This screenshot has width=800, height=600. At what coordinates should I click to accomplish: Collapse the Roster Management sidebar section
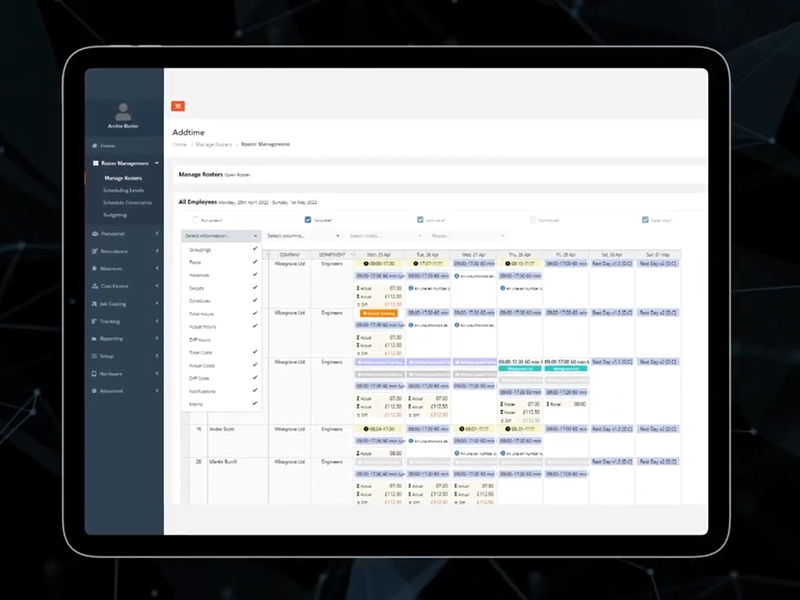click(x=157, y=163)
